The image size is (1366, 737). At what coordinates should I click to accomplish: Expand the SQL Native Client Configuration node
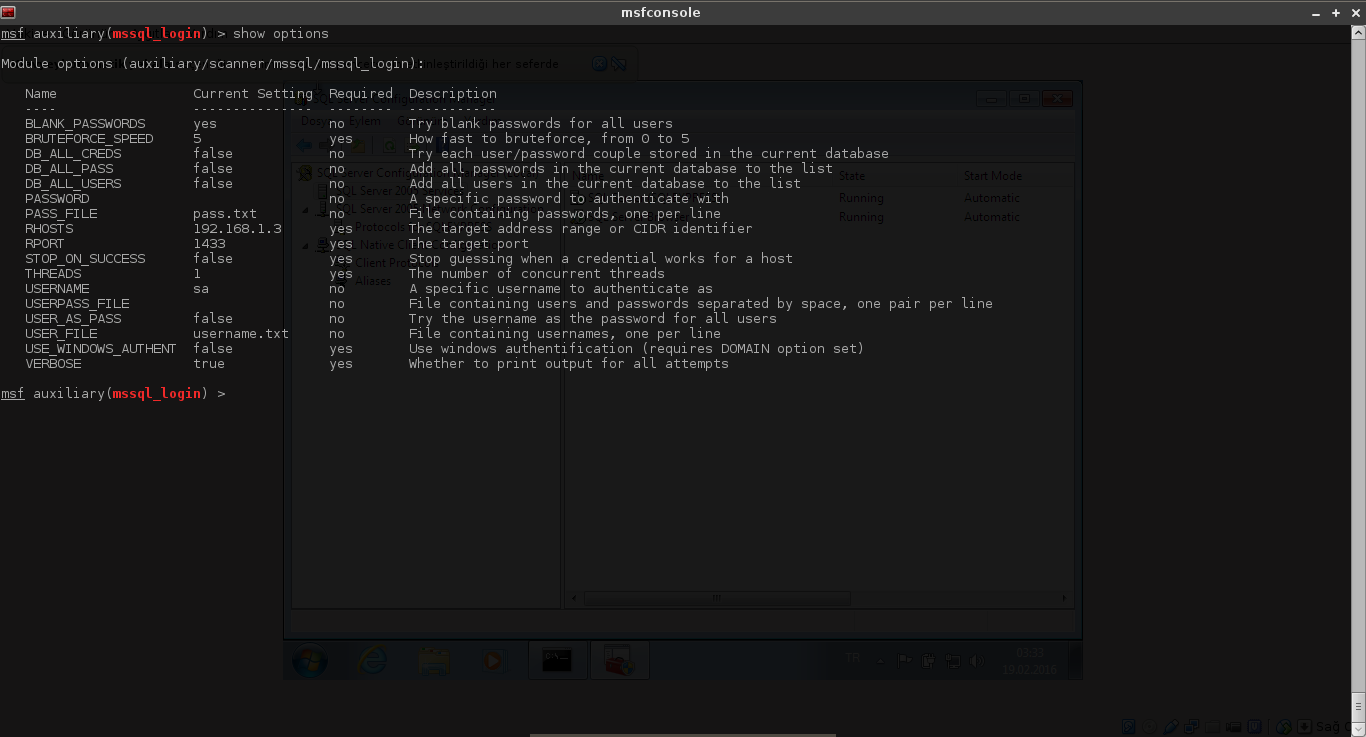click(306, 244)
